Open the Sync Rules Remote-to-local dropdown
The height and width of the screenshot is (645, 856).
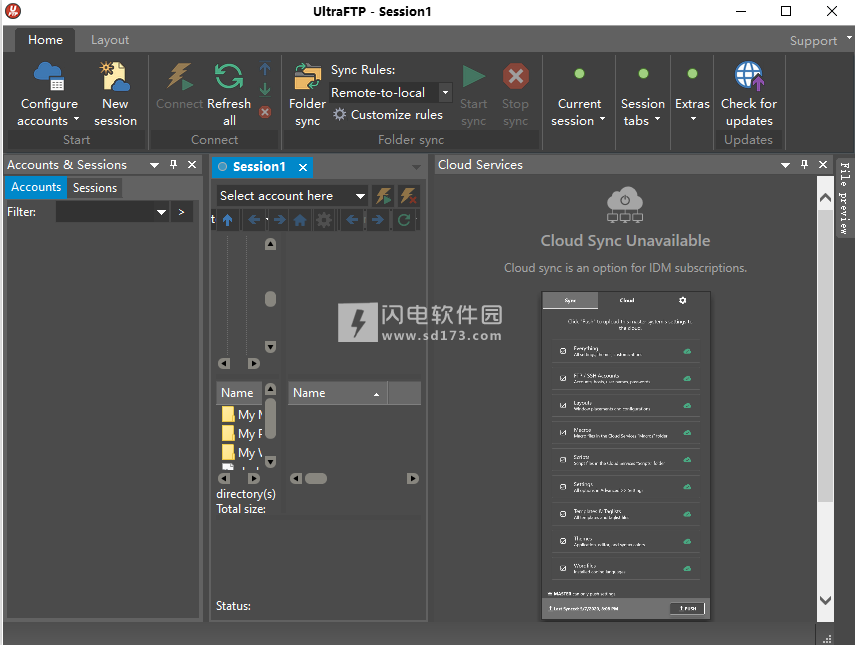pyautogui.click(x=445, y=93)
